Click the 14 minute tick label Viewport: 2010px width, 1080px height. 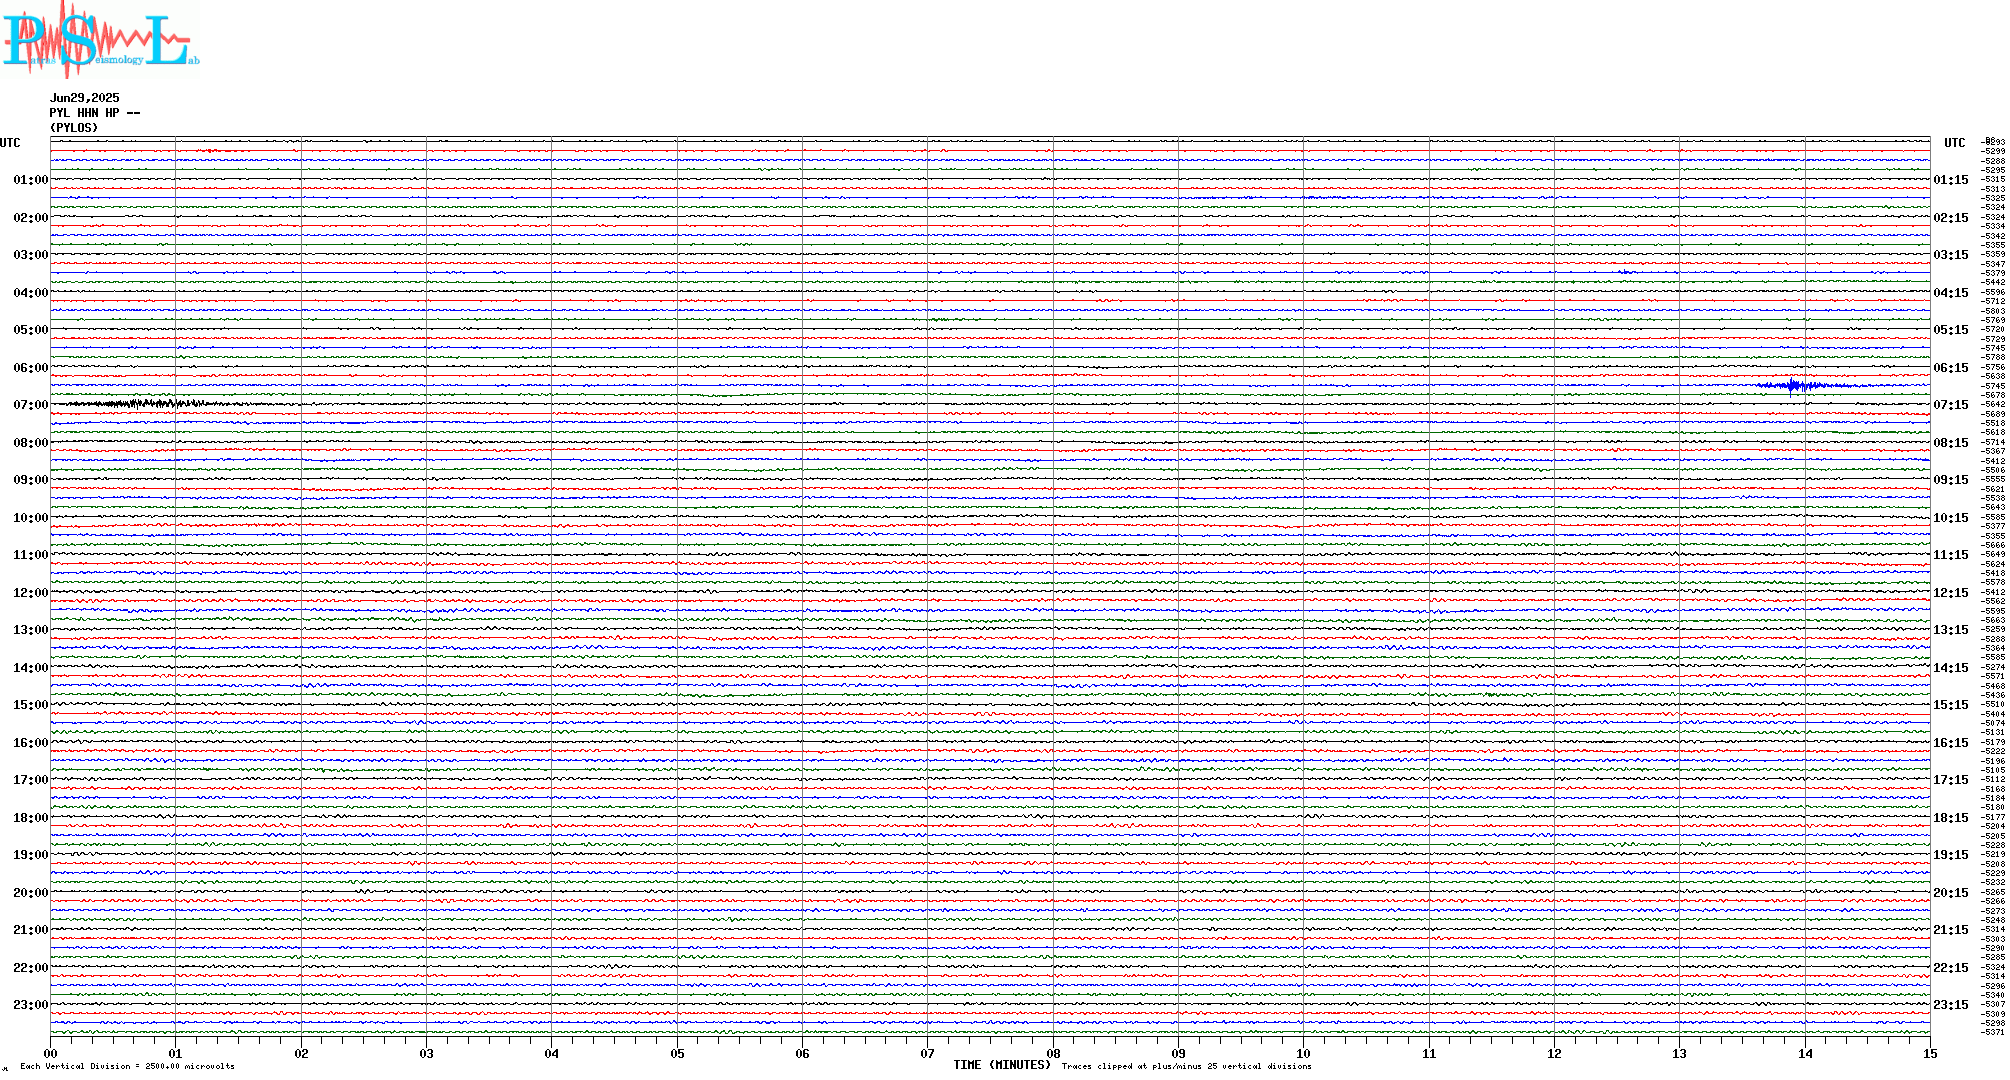1805,1053
